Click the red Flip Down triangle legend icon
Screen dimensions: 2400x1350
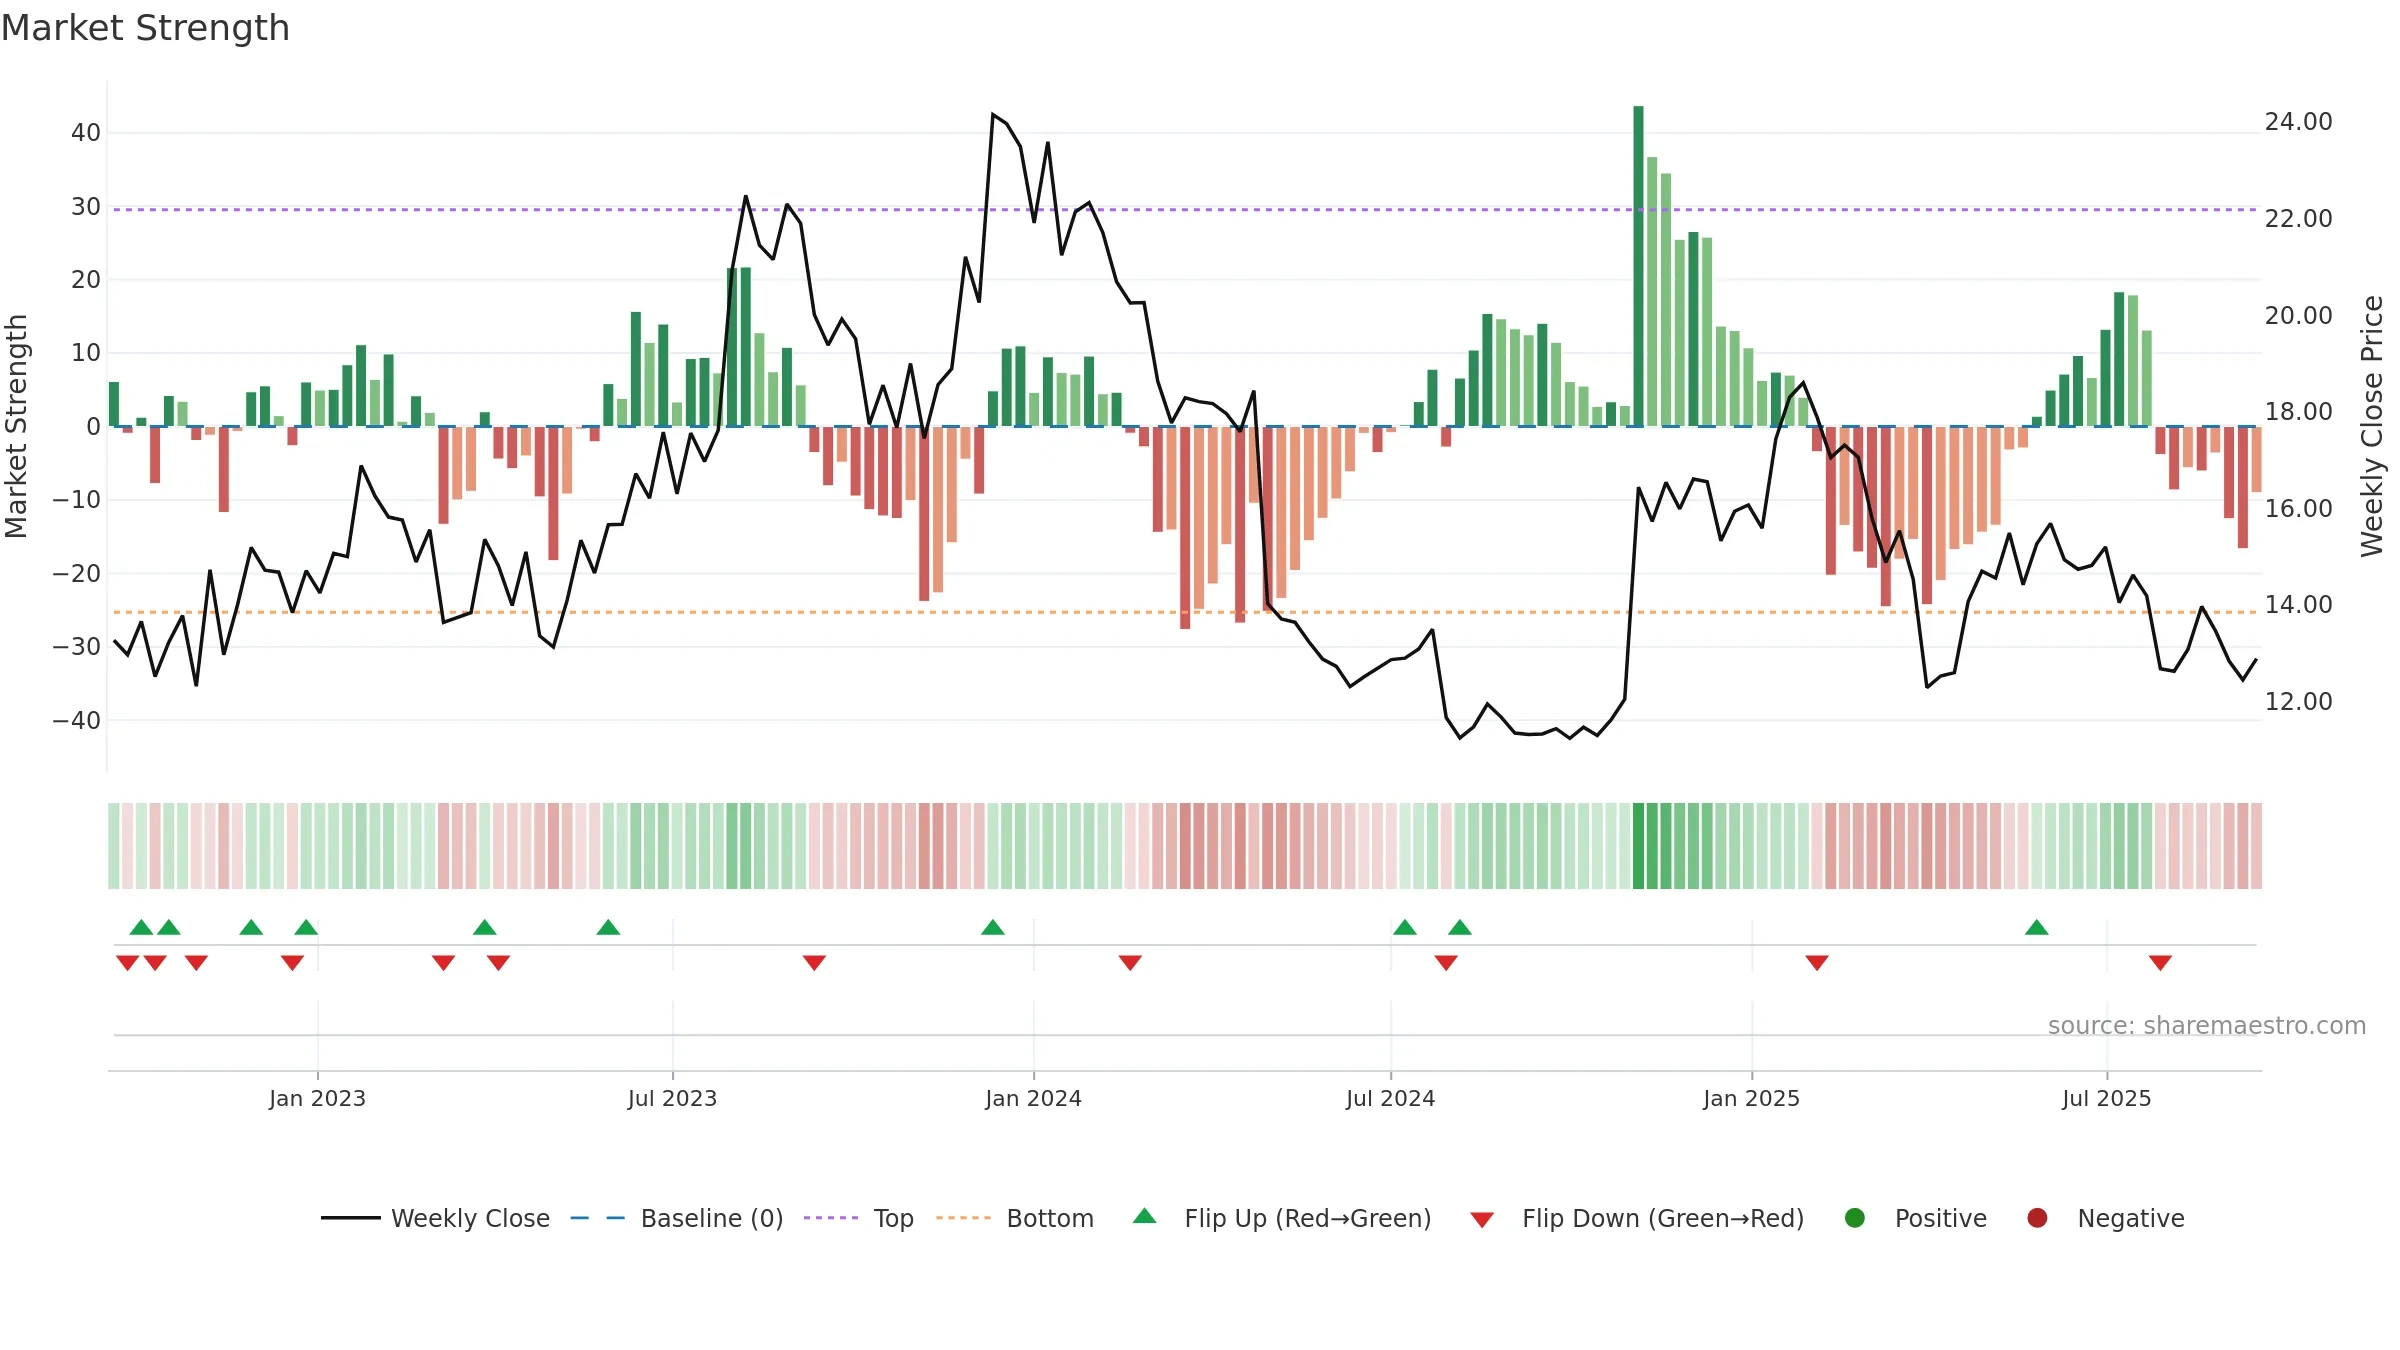(1483, 1220)
